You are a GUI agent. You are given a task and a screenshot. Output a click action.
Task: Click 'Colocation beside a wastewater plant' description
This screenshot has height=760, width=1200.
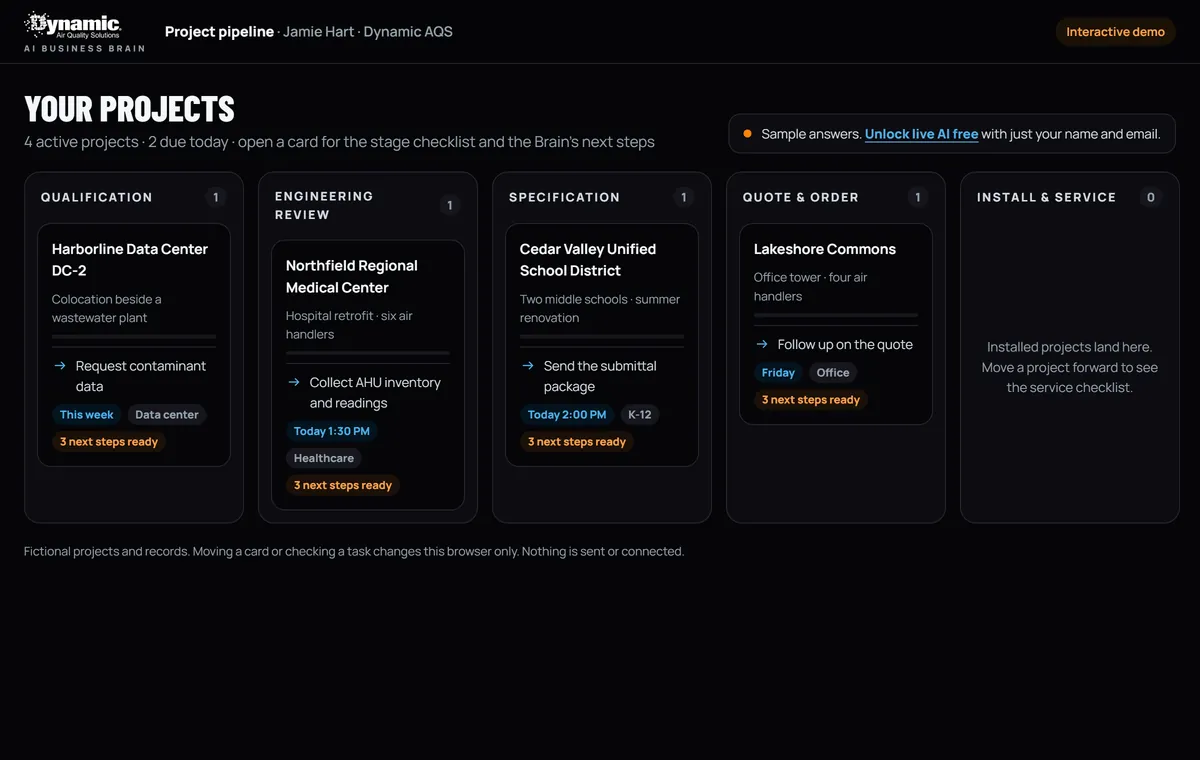[x=107, y=309]
